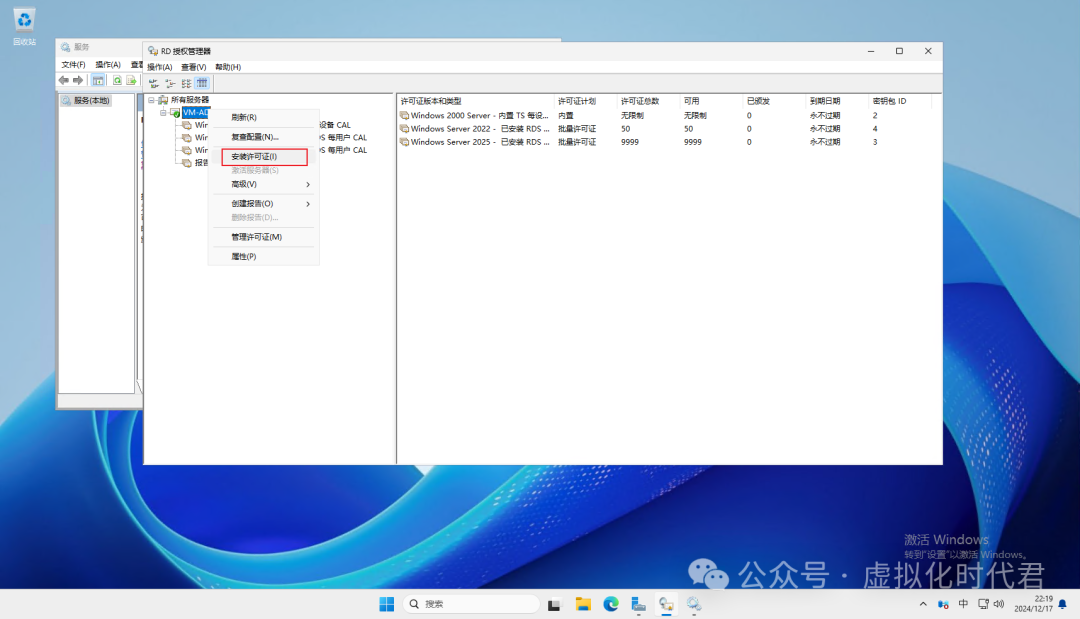Screen dimensions: 1080x619
Task: Click the Windows Start button
Action: 386,604
